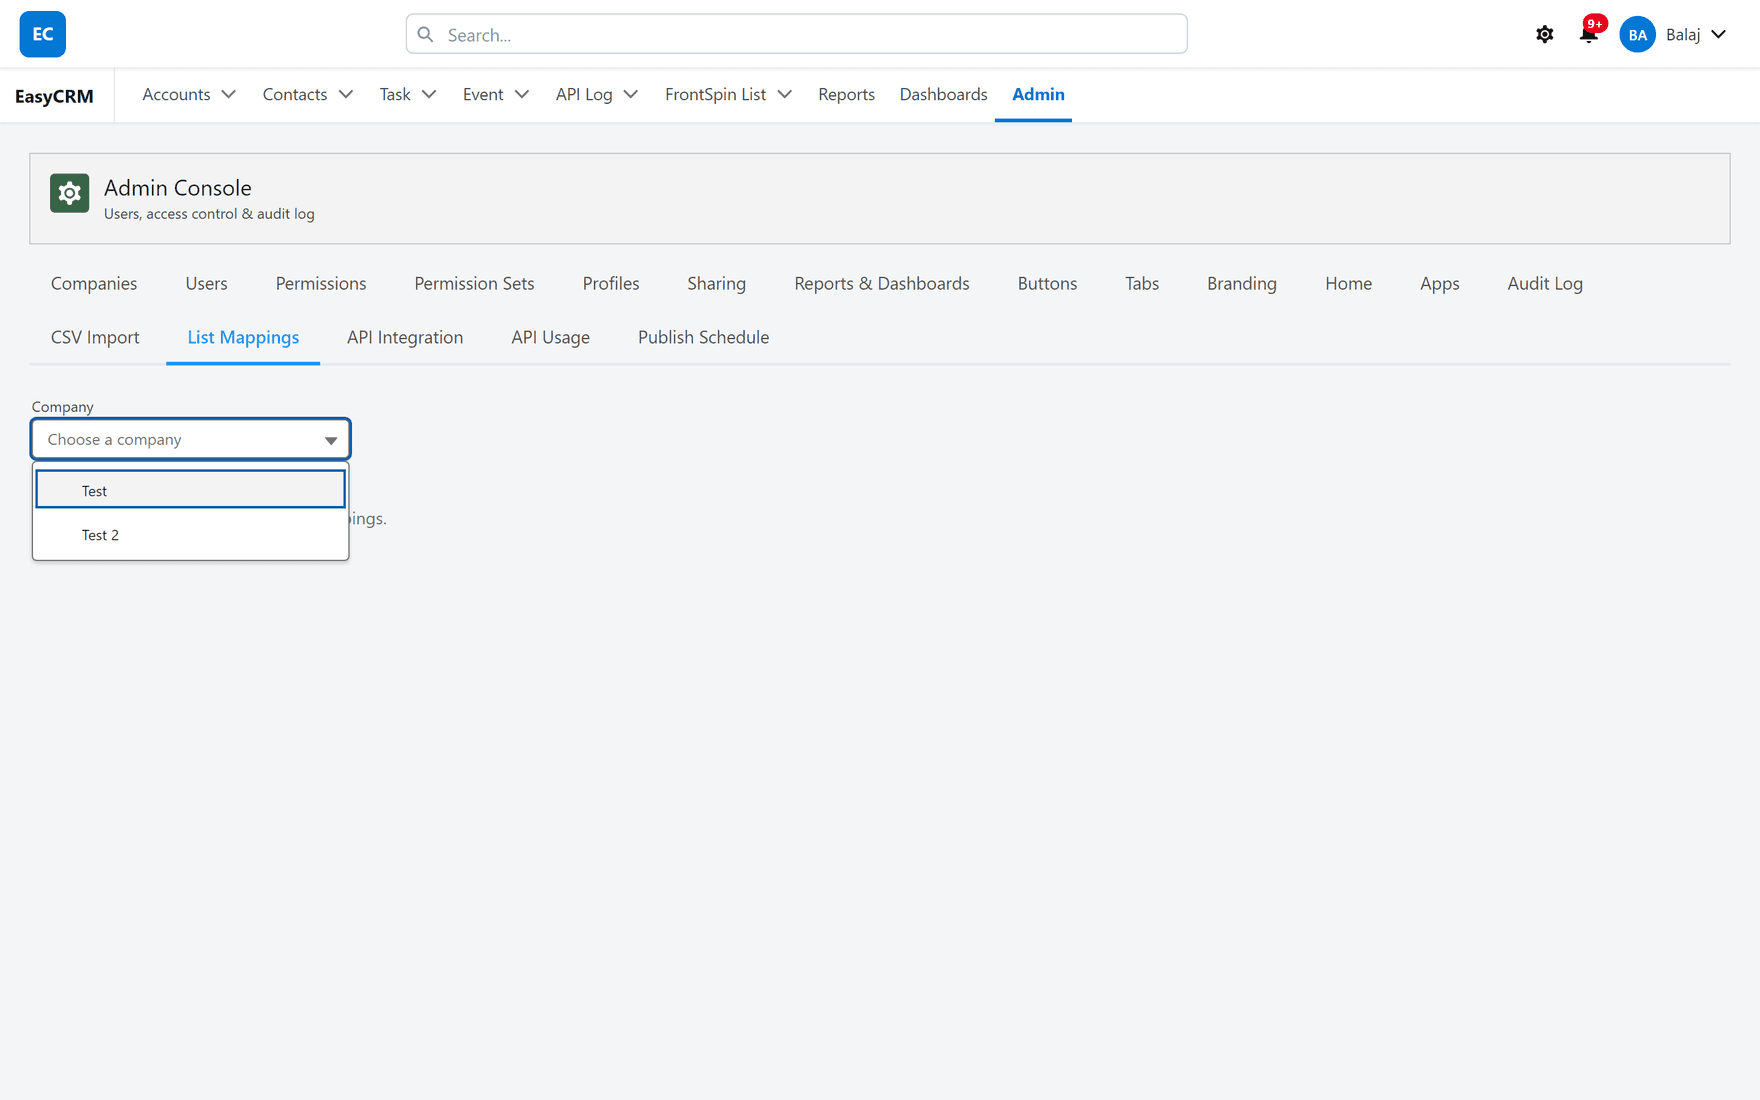
Task: Expand the API Log menu chevron
Action: pos(631,94)
